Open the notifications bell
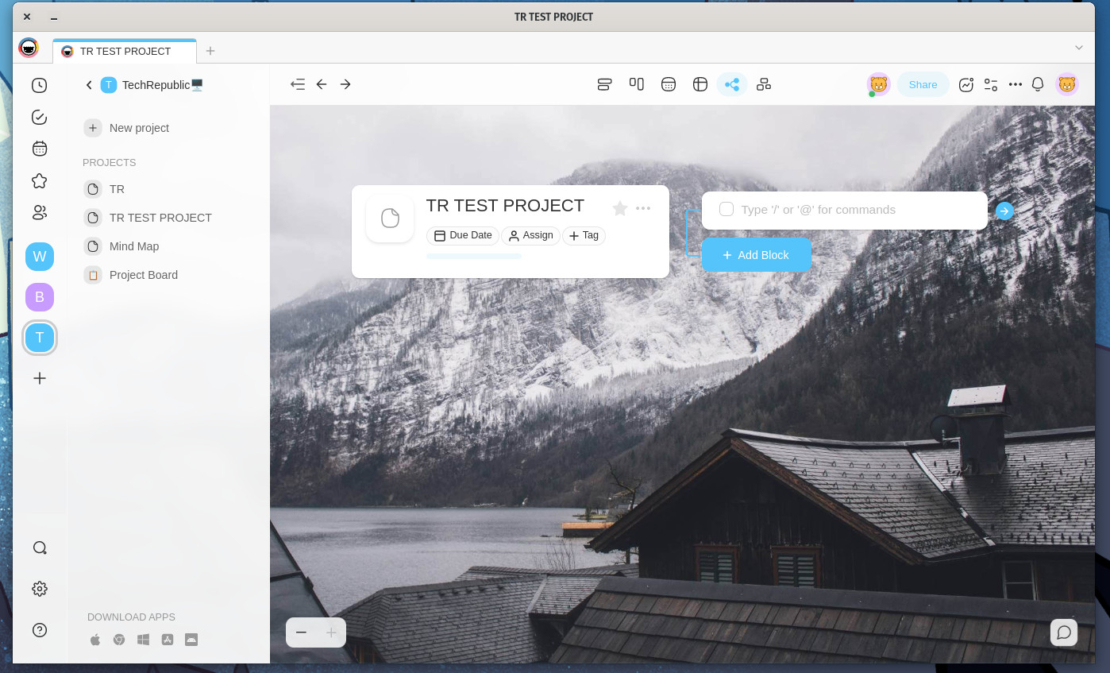This screenshot has height=673, width=1110. tap(1037, 84)
